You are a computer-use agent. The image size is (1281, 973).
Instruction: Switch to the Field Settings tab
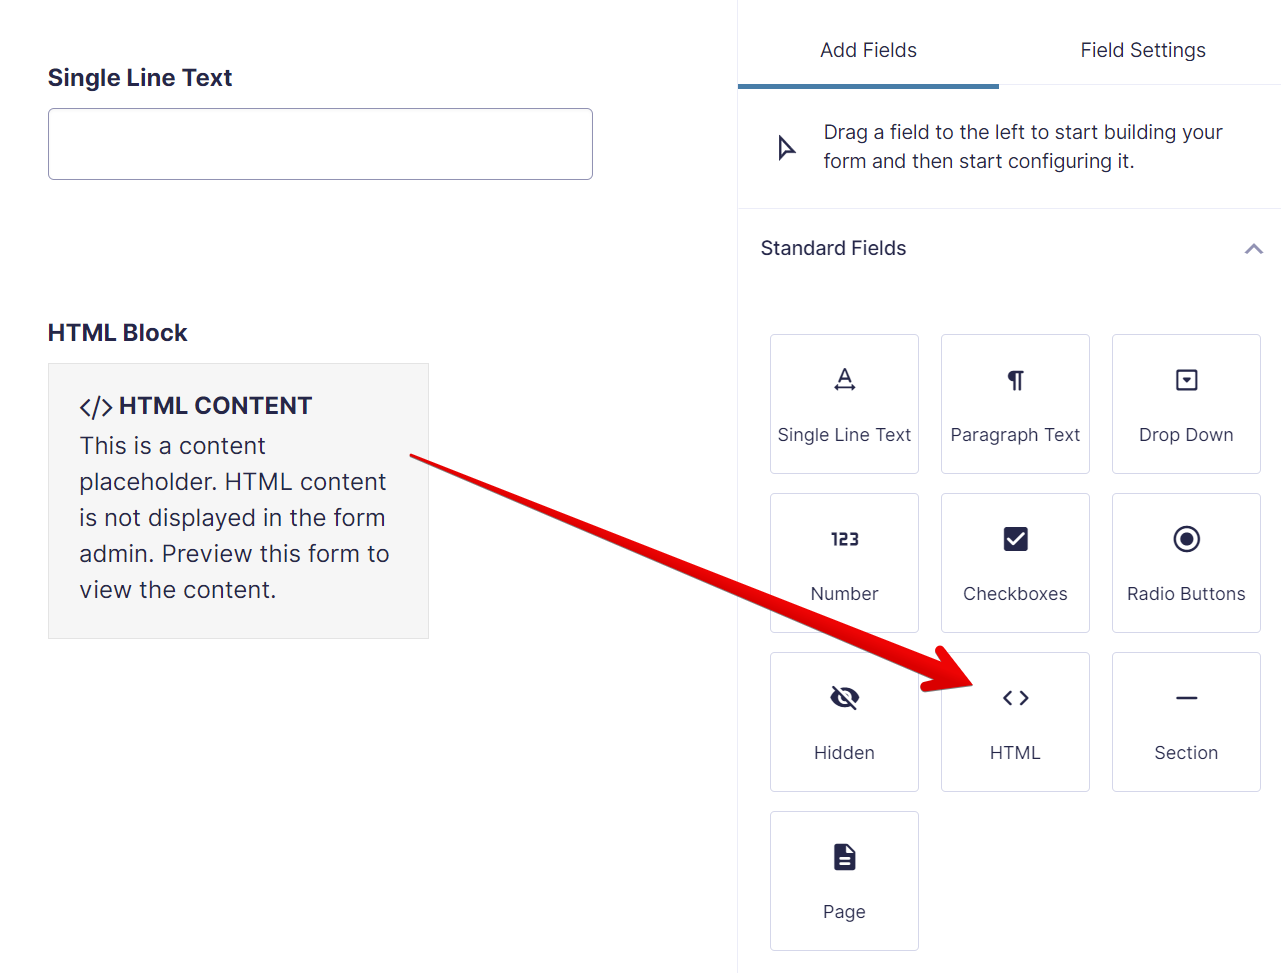pyautogui.click(x=1142, y=50)
